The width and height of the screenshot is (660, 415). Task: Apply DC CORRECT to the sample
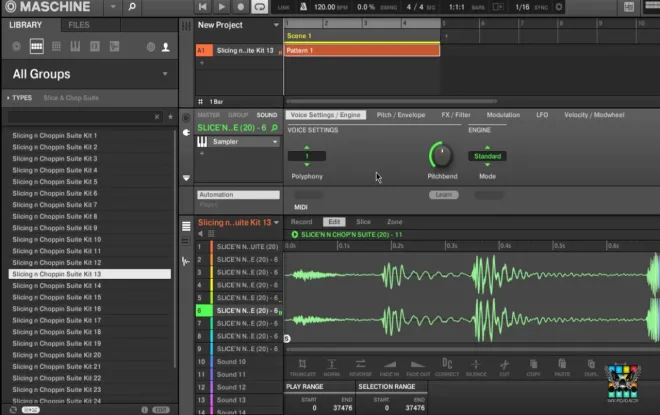pos(447,367)
